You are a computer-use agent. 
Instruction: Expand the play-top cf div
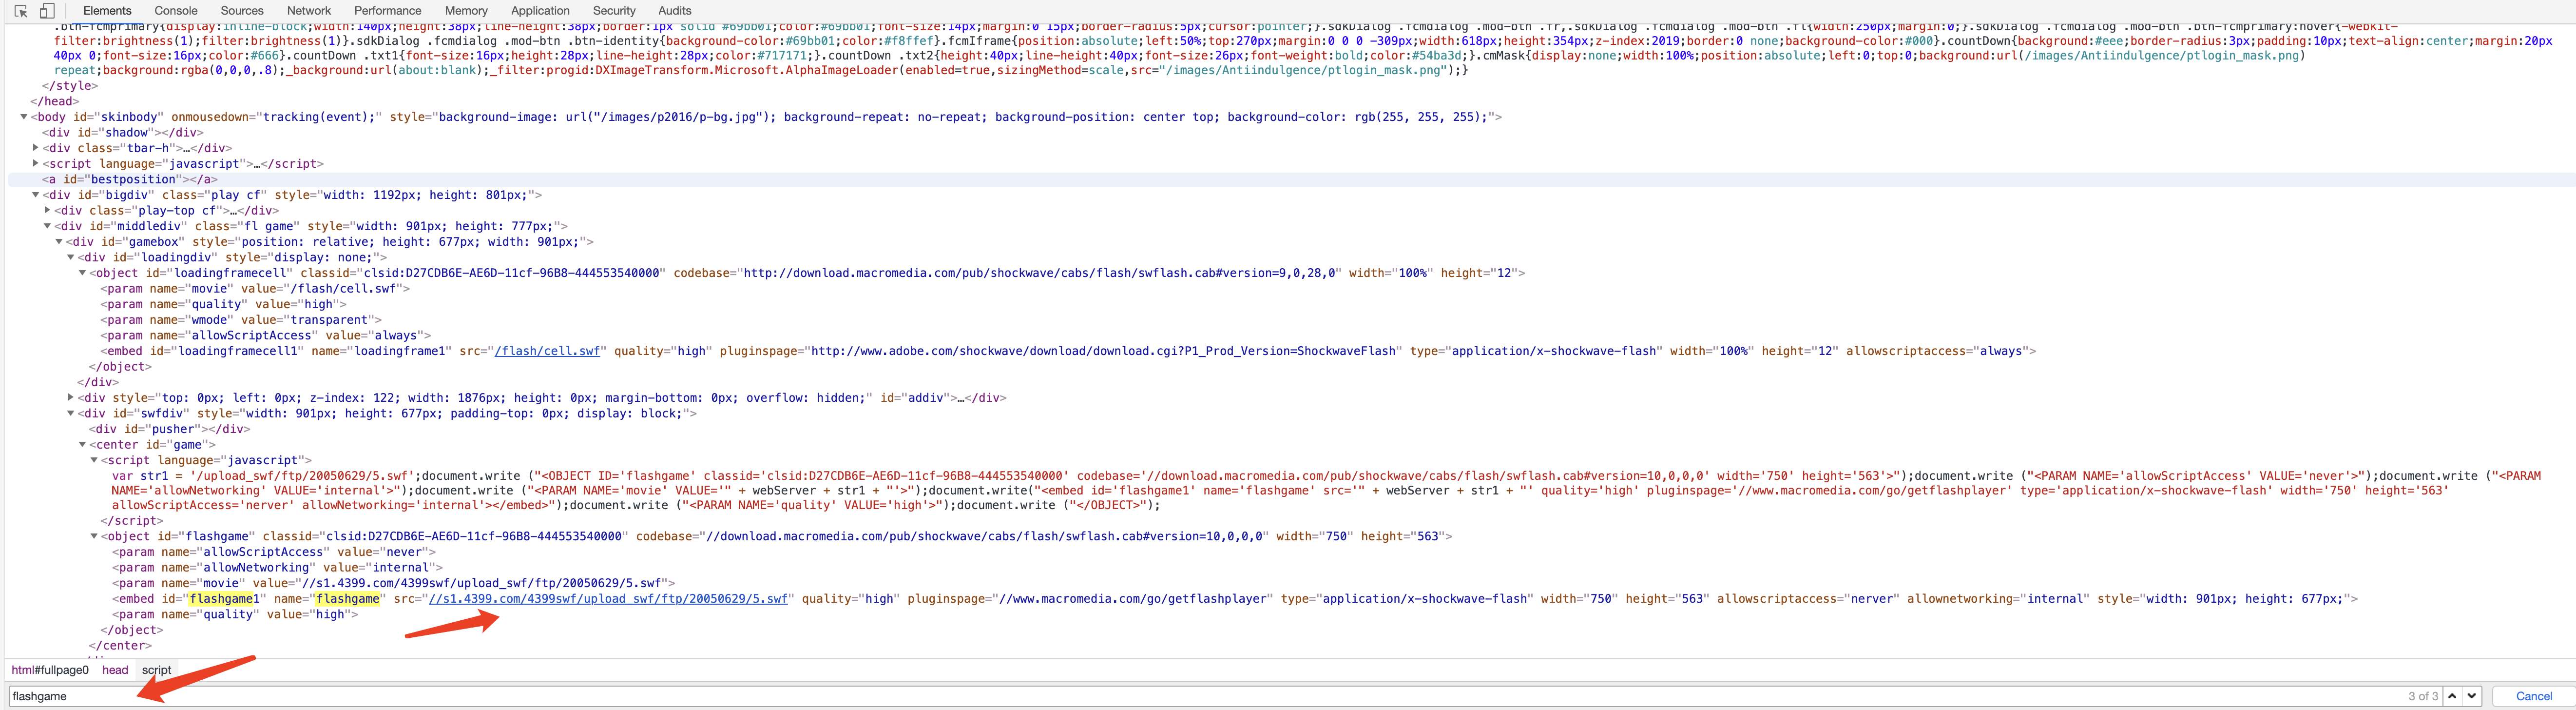click(47, 210)
